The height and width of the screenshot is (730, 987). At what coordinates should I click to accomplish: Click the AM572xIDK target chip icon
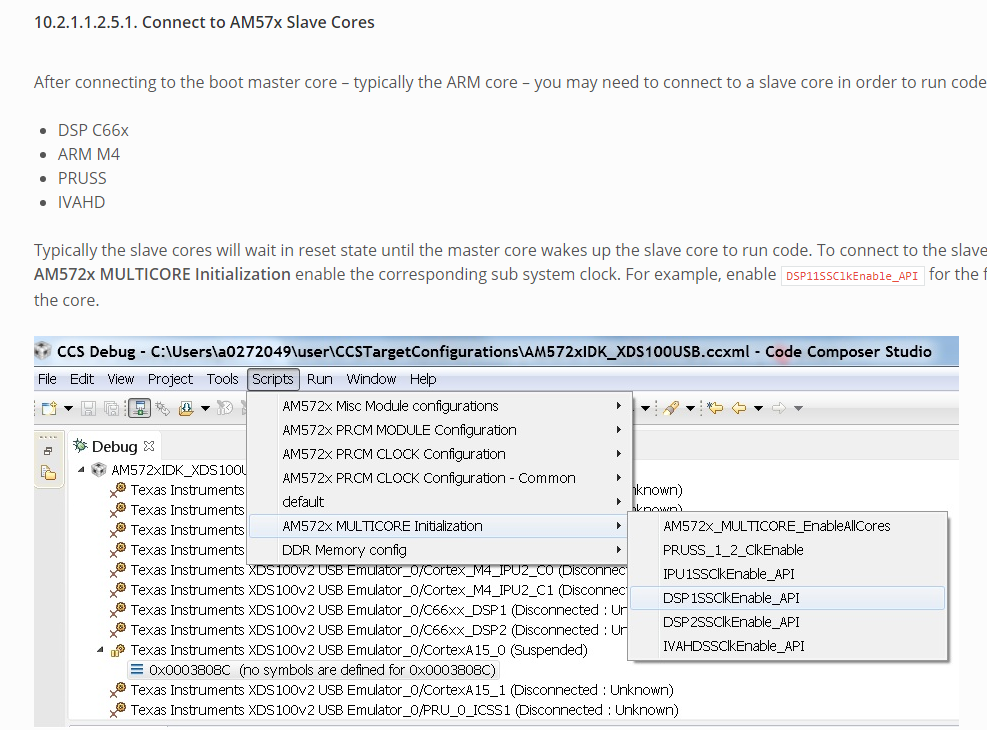click(99, 469)
